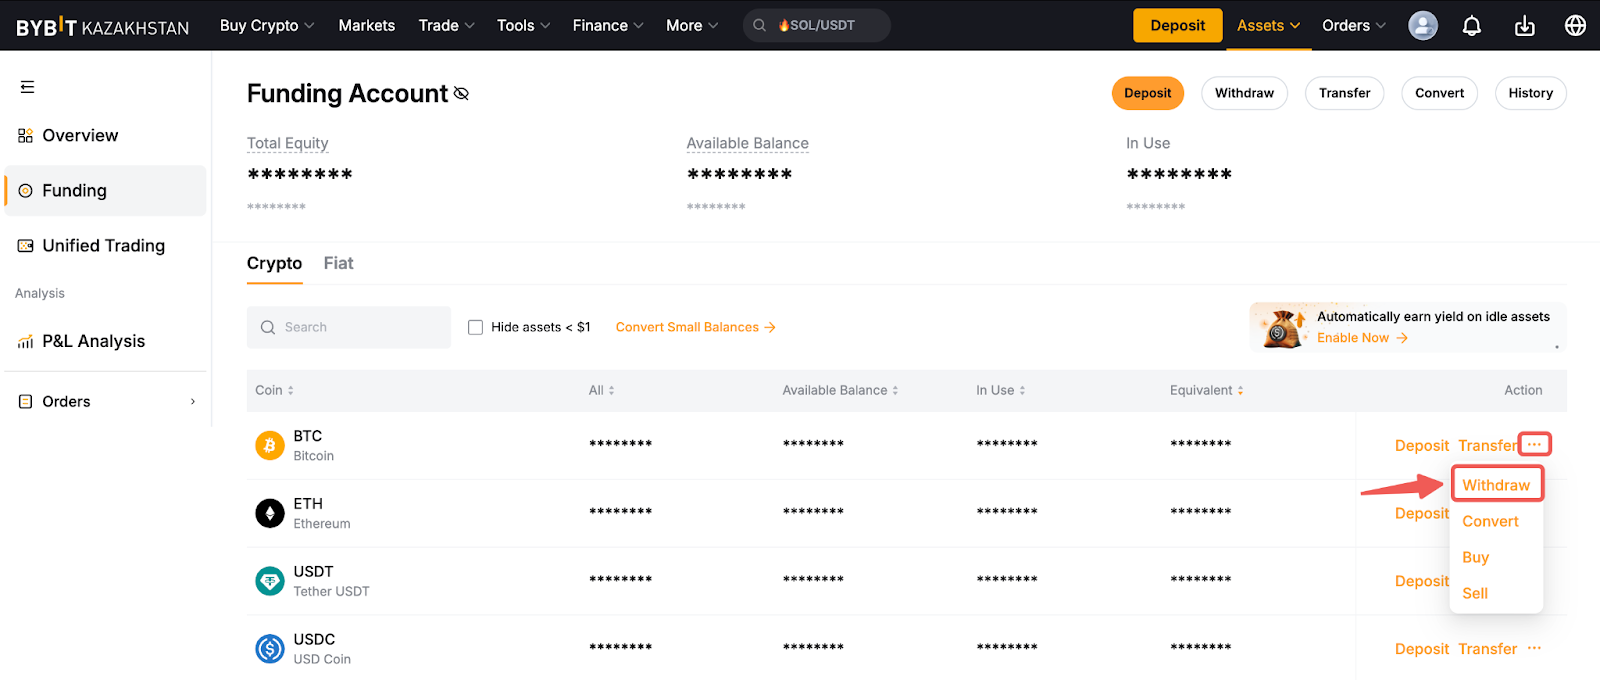Click the Bitcoin coin icon
This screenshot has height=680, width=1600.
270,445
